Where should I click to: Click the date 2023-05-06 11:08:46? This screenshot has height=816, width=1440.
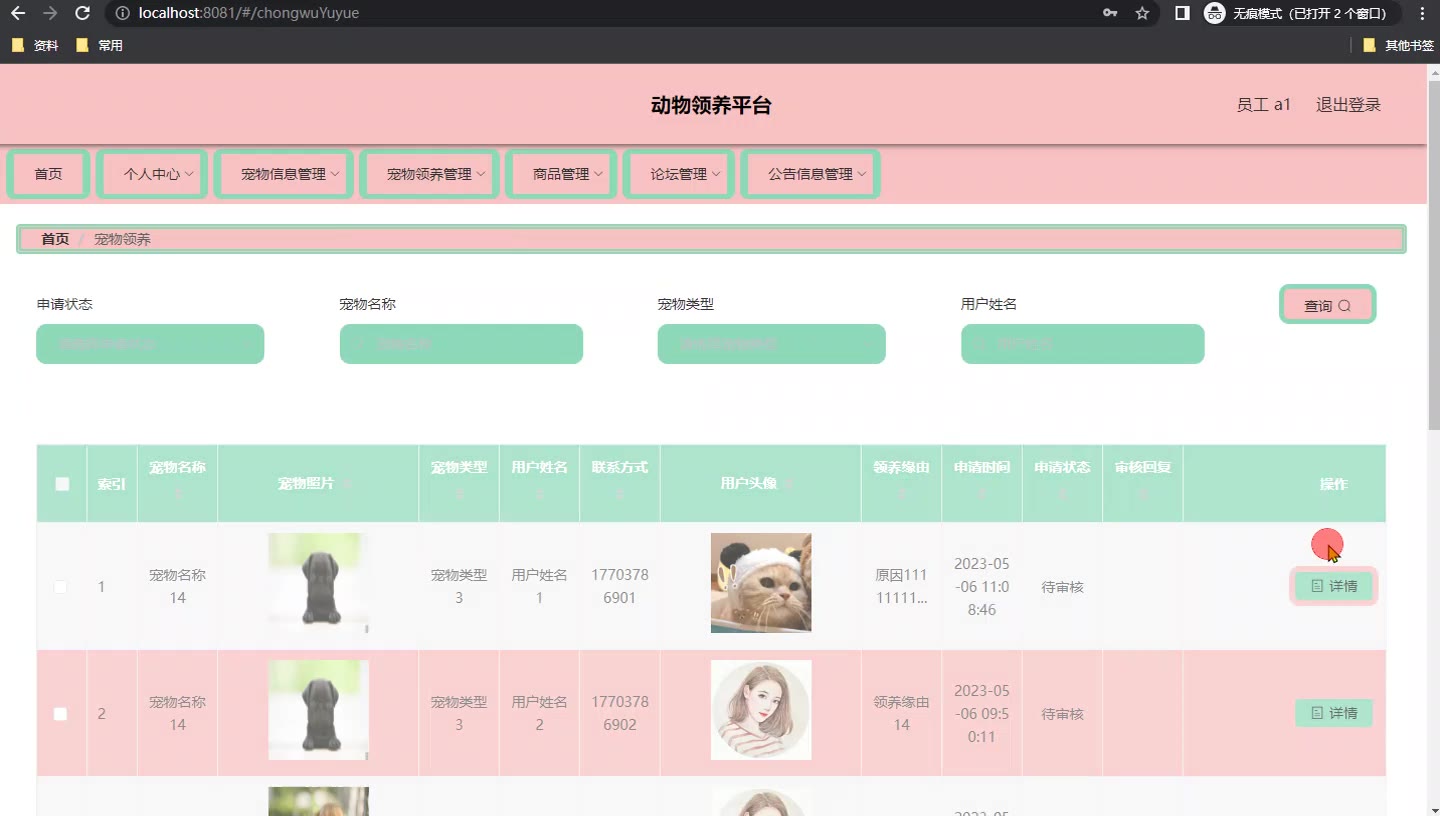[981, 587]
